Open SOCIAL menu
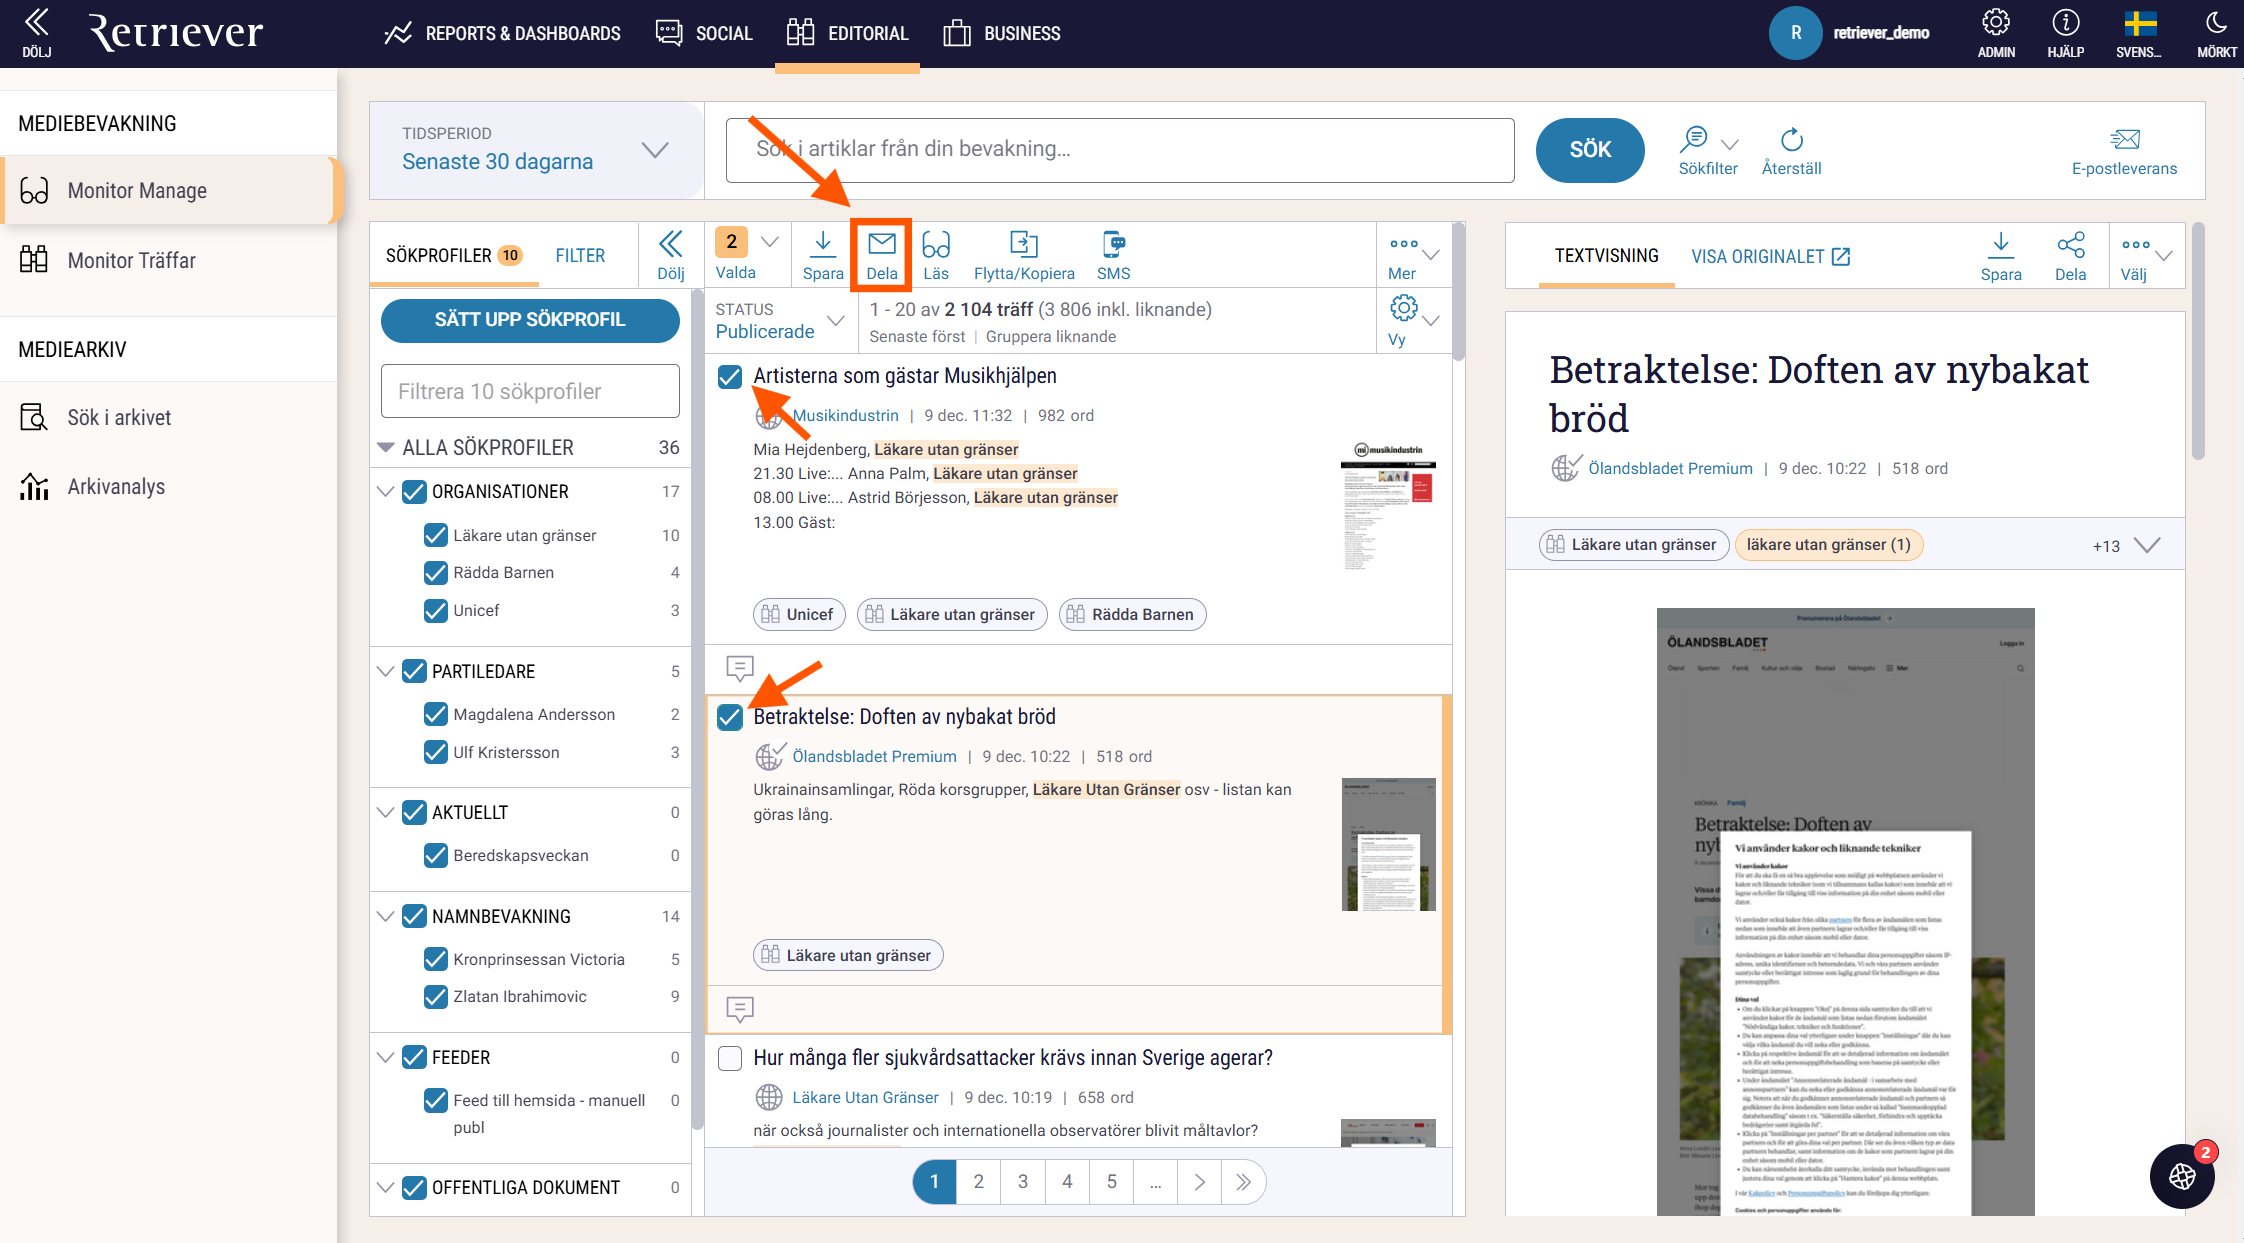Screen dimensions: 2244x1243 tap(703, 33)
